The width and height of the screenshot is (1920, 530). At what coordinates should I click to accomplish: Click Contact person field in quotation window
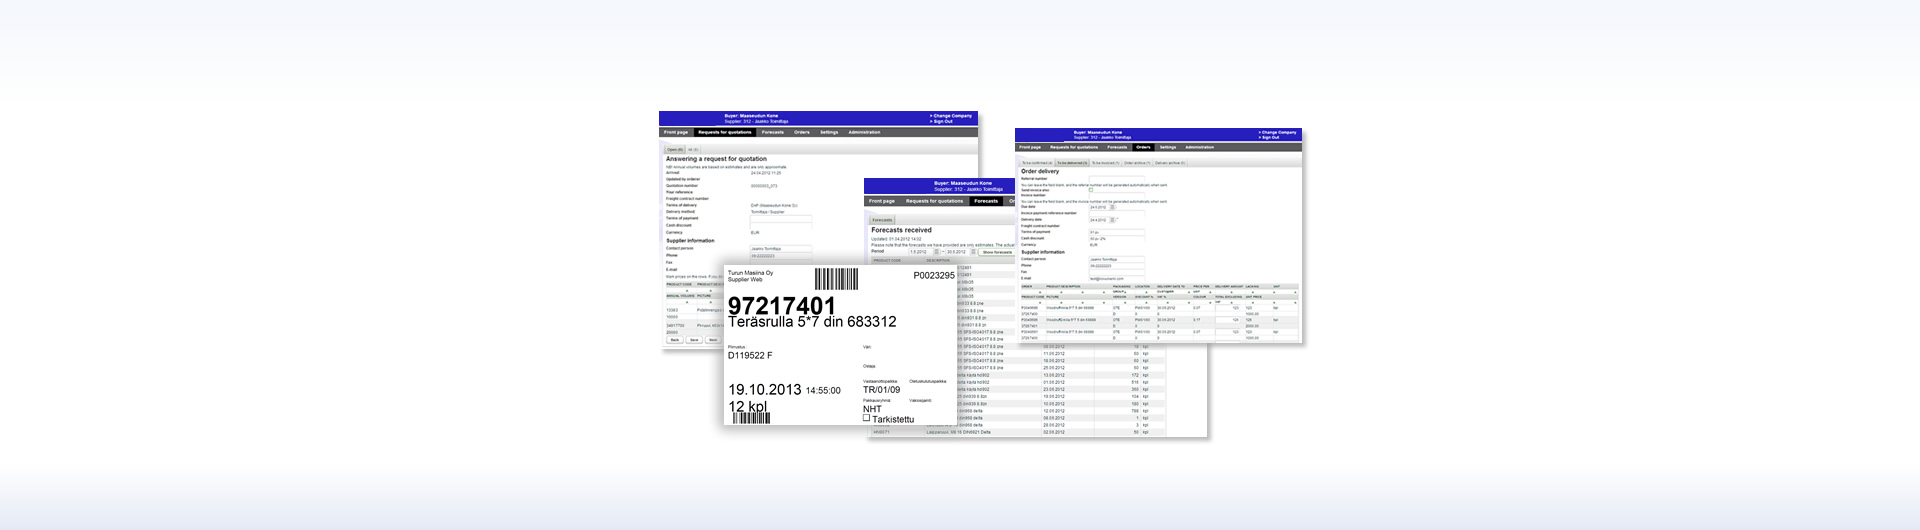click(x=781, y=248)
